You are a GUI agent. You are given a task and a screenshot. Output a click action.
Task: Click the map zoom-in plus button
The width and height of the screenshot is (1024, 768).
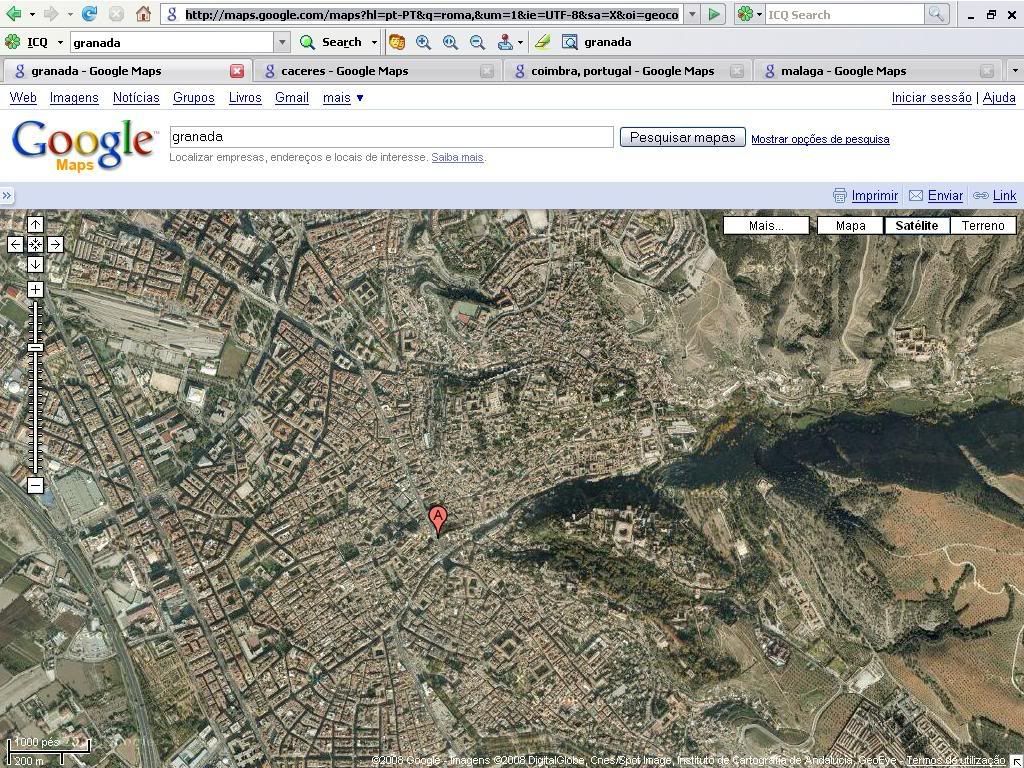[x=35, y=290]
